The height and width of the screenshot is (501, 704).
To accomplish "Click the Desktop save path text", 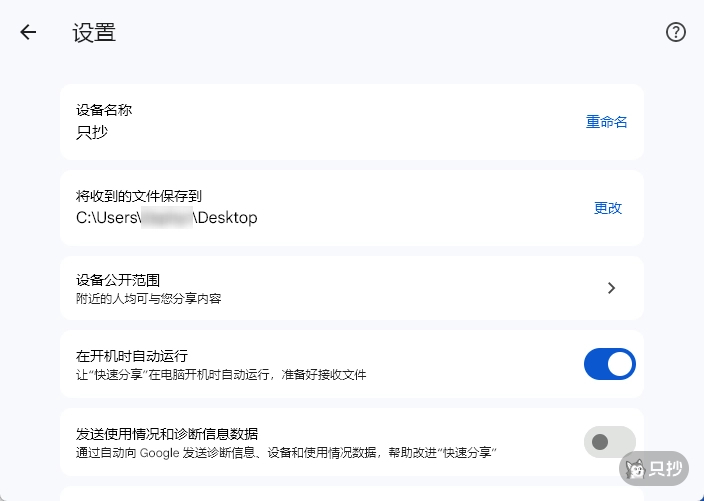I will coord(167,218).
